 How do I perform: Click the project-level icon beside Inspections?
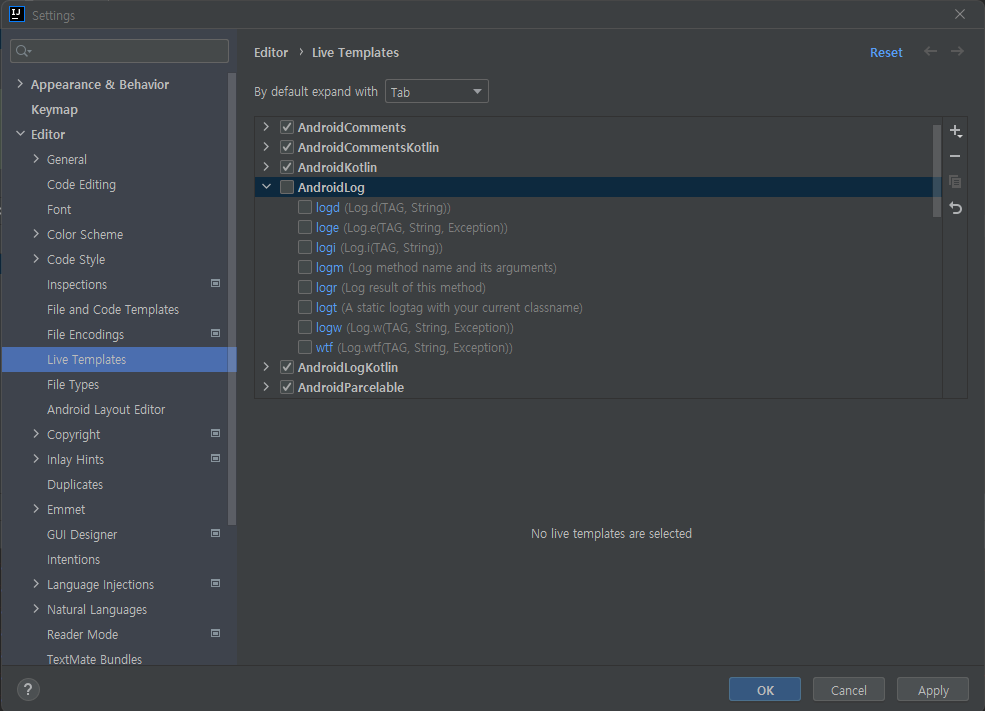click(x=215, y=283)
